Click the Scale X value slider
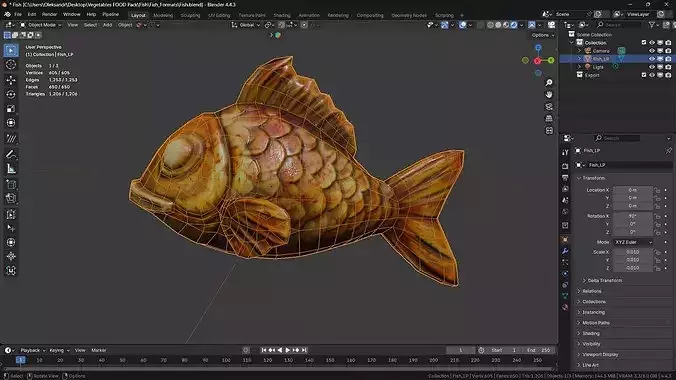The height and width of the screenshot is (380, 676). (632, 252)
